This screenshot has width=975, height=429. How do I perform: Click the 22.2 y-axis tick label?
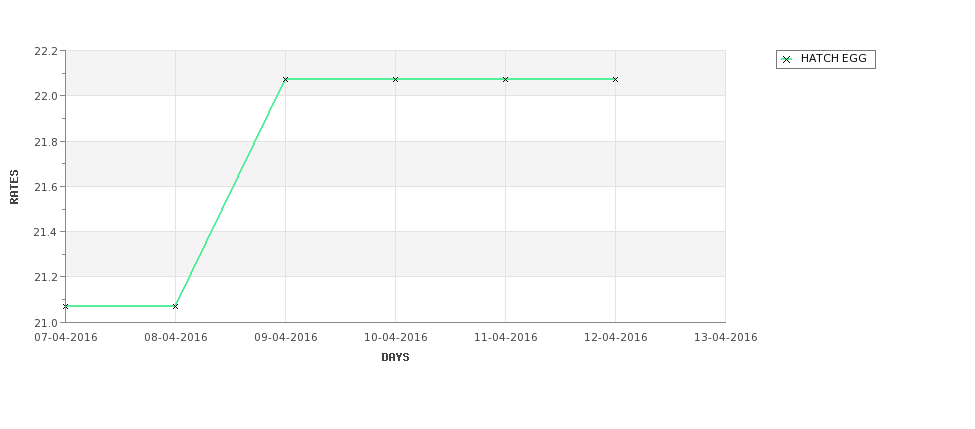[45, 51]
